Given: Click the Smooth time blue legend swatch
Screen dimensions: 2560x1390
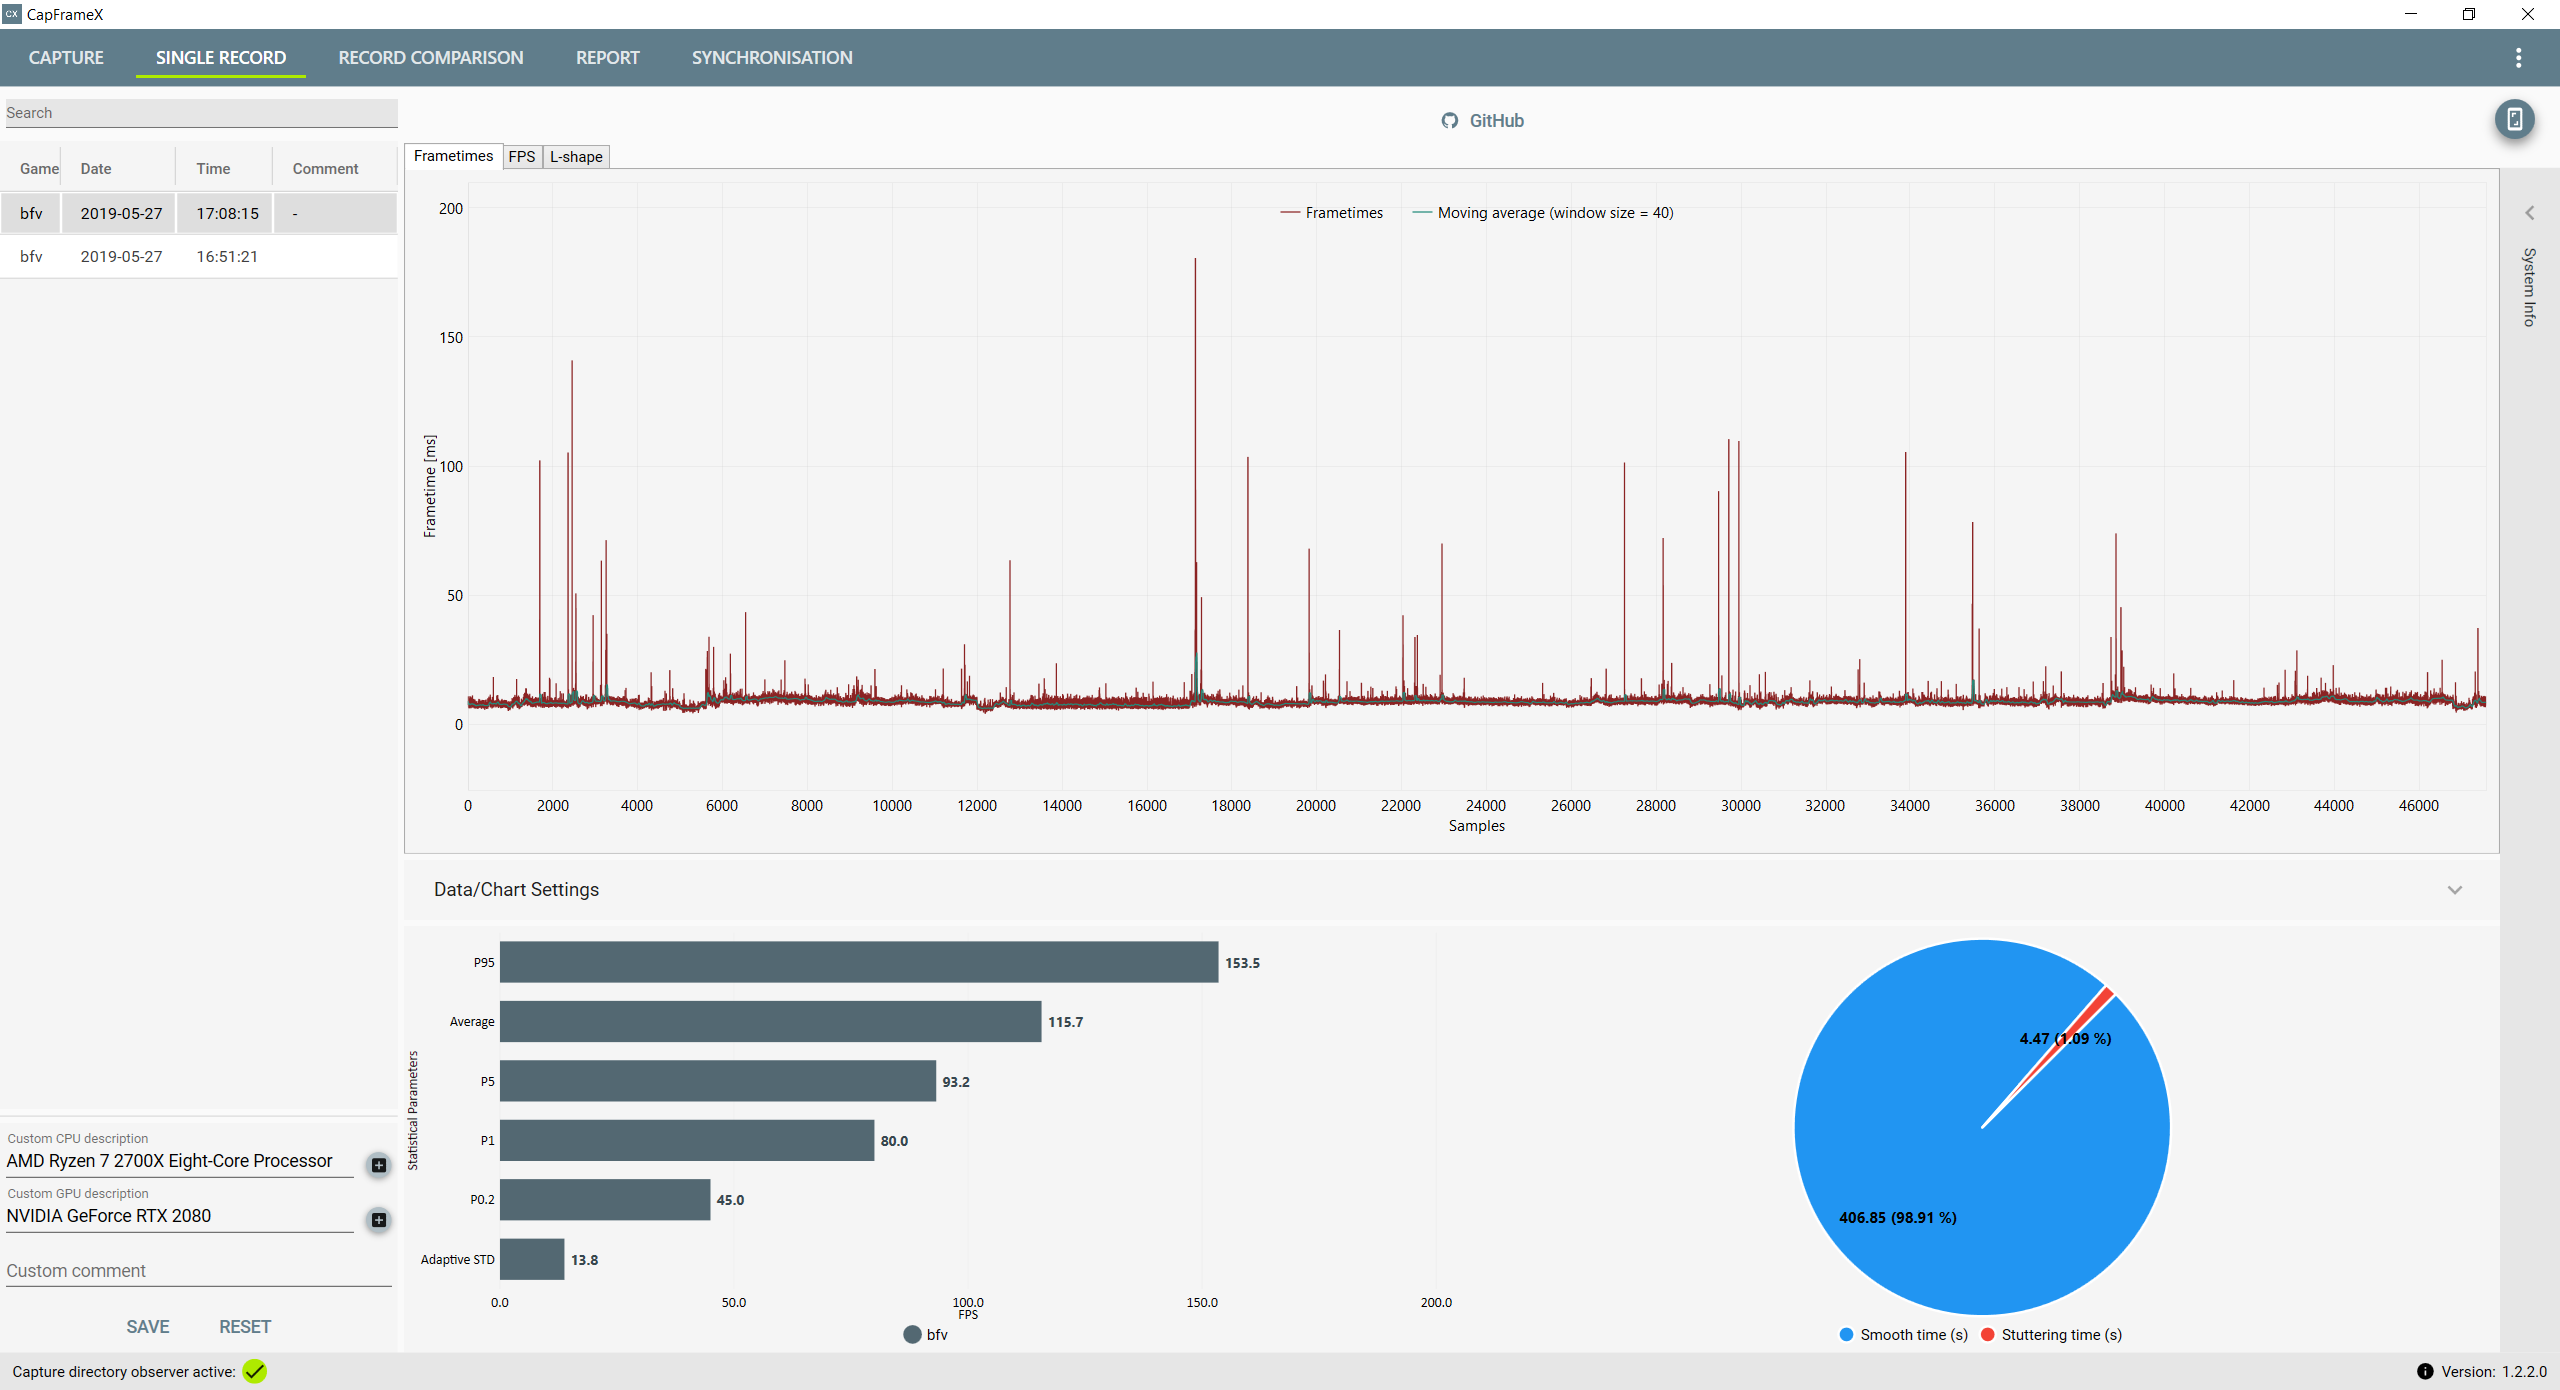Looking at the screenshot, I should [1846, 1334].
